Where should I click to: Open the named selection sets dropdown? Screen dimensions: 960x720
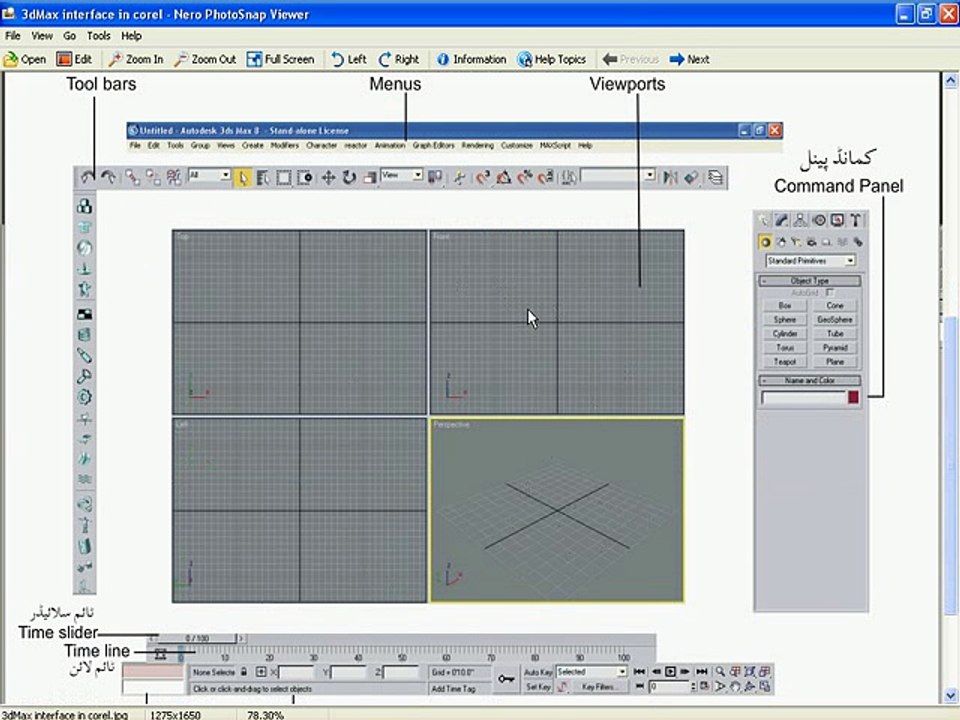pos(618,176)
